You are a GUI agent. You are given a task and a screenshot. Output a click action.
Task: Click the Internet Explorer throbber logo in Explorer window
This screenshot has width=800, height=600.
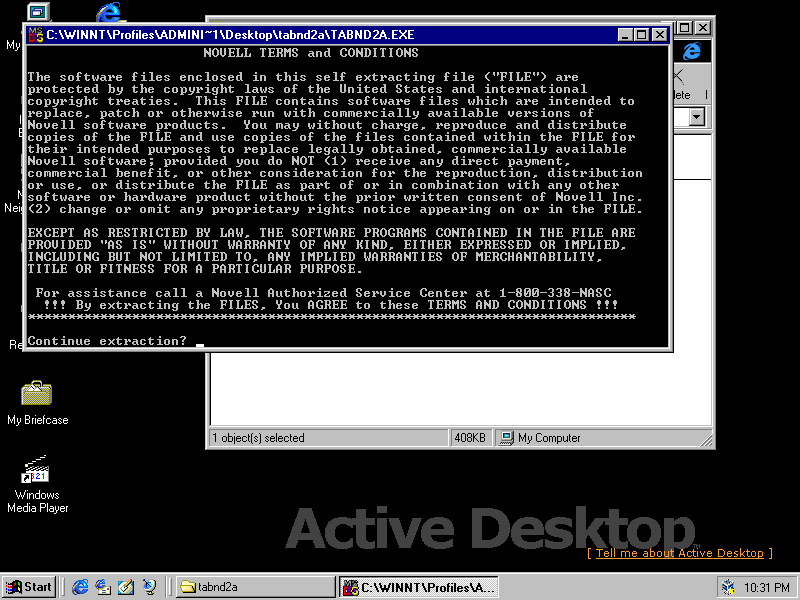tap(692, 51)
